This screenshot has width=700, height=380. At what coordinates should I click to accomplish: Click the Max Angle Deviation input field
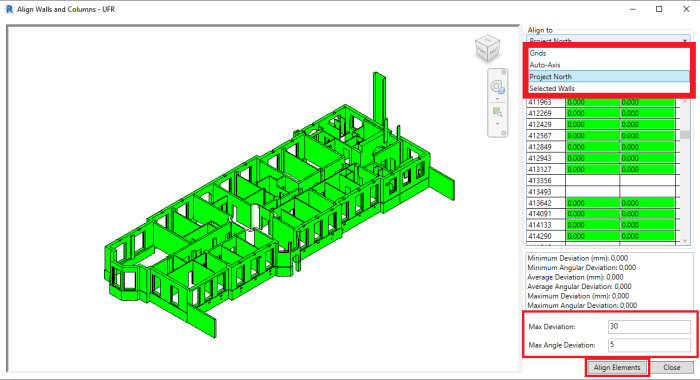[649, 345]
